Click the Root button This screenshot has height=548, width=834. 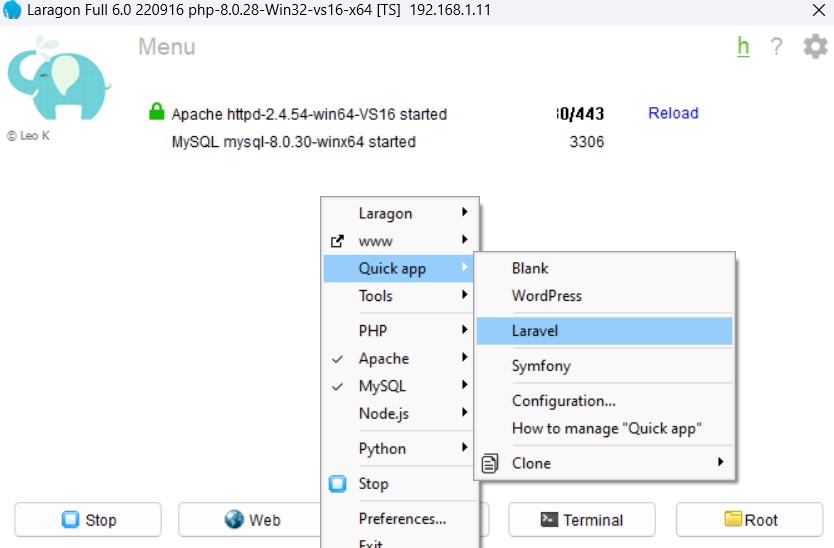click(749, 519)
